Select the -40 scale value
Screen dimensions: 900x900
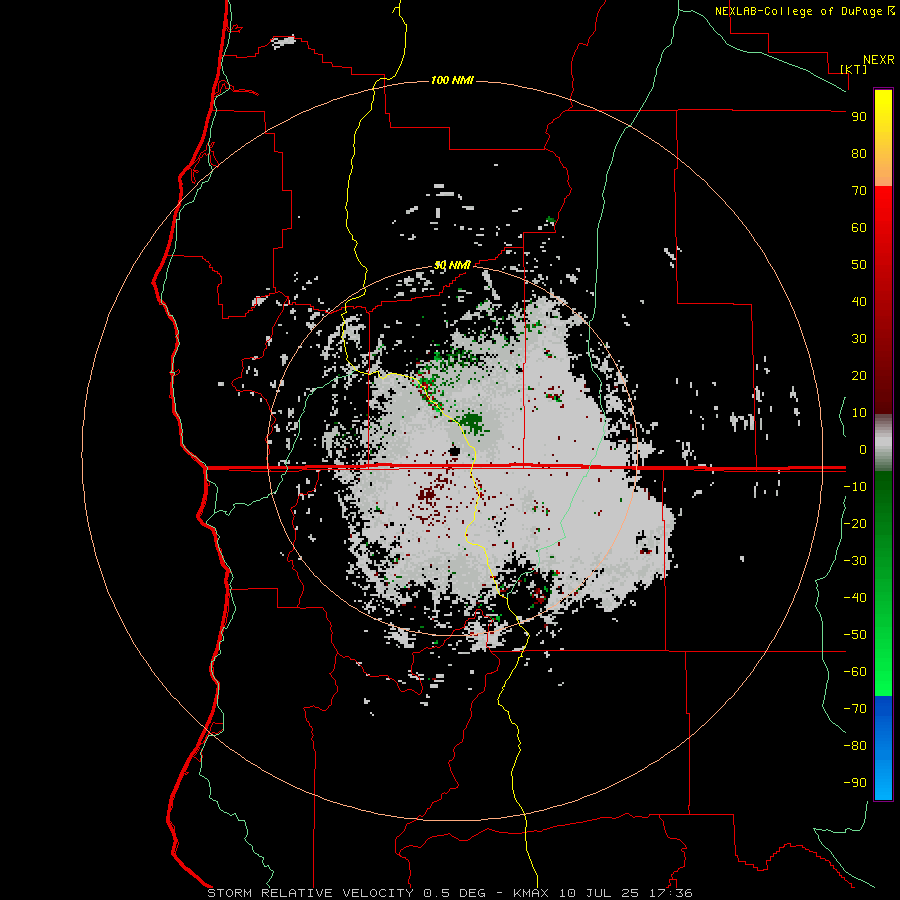pos(855,598)
